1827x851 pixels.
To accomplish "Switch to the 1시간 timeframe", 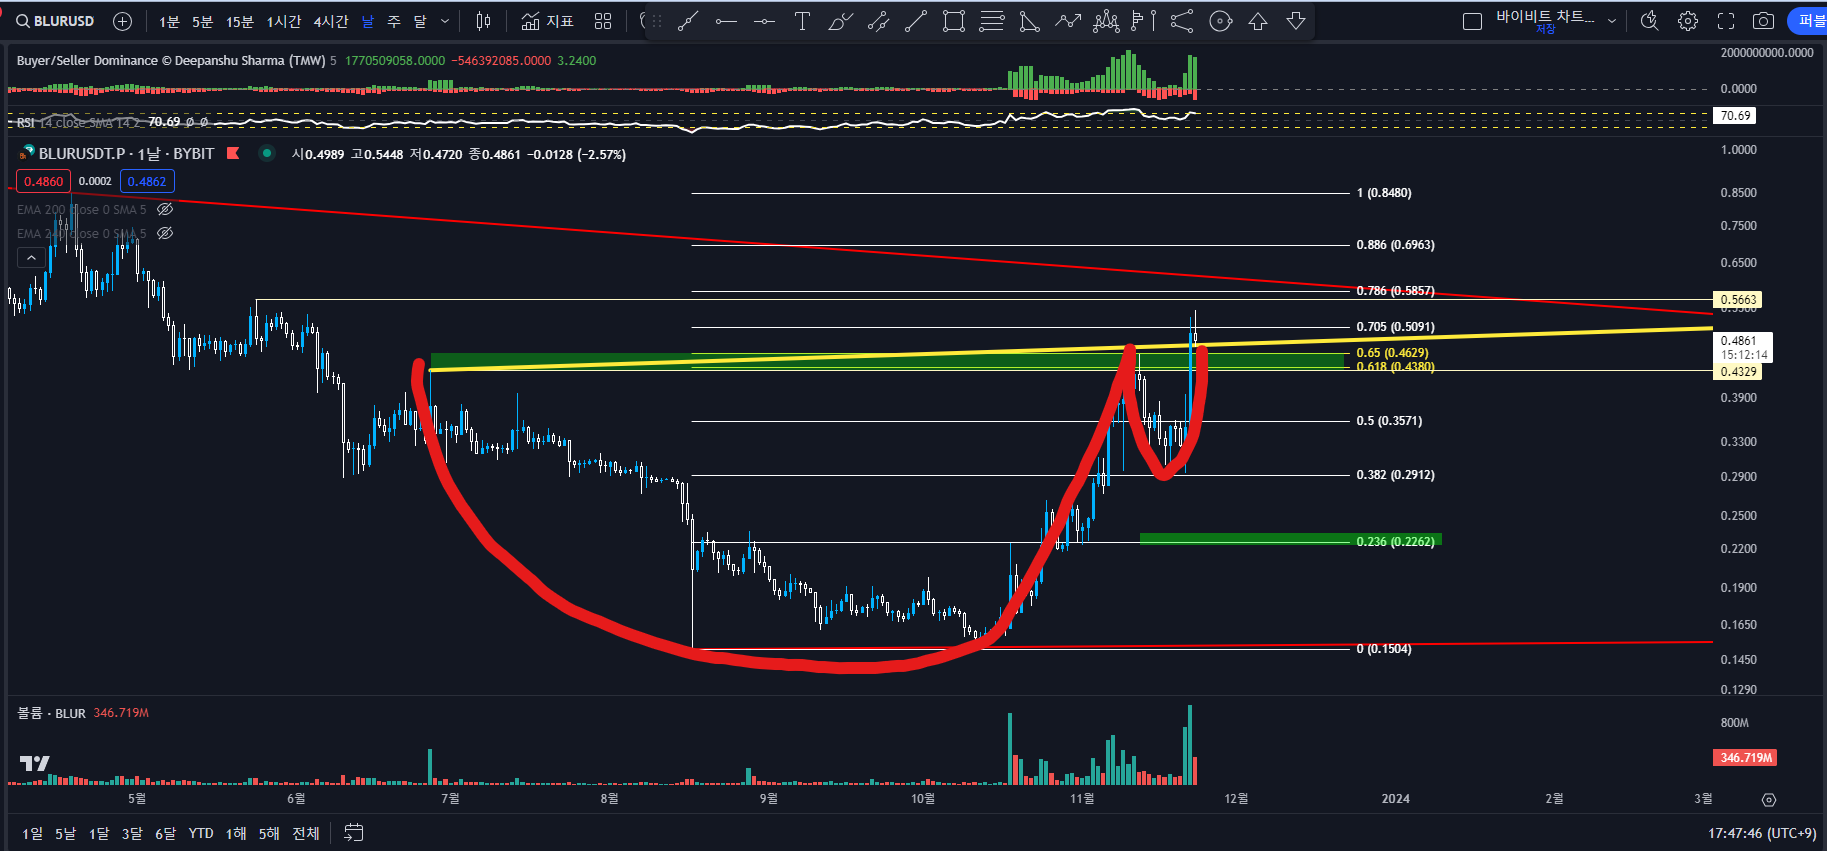I will [x=283, y=21].
